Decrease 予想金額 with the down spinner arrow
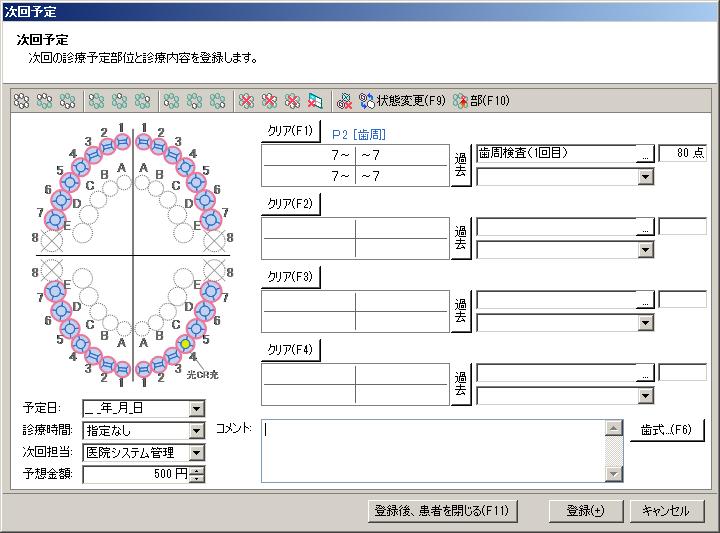 [x=197, y=478]
